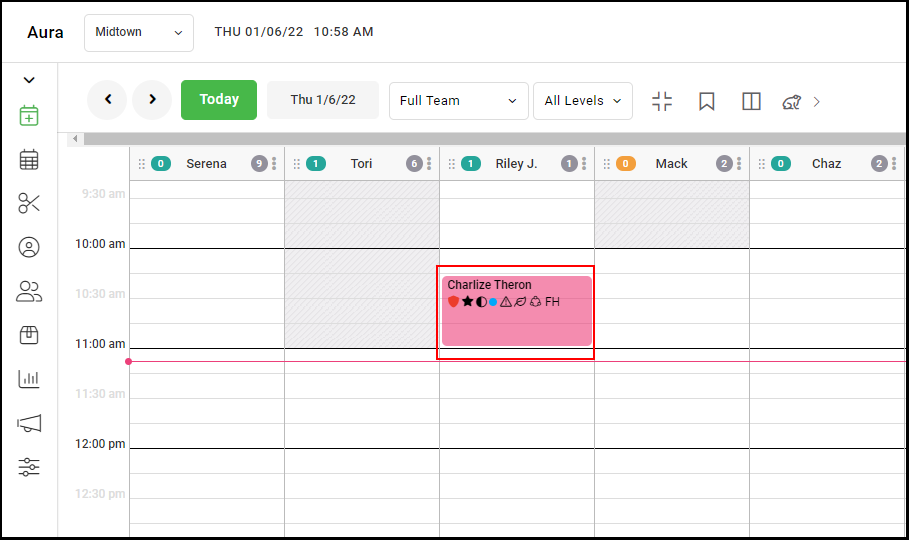Open the Charlize Theron appointment block

coord(517,311)
